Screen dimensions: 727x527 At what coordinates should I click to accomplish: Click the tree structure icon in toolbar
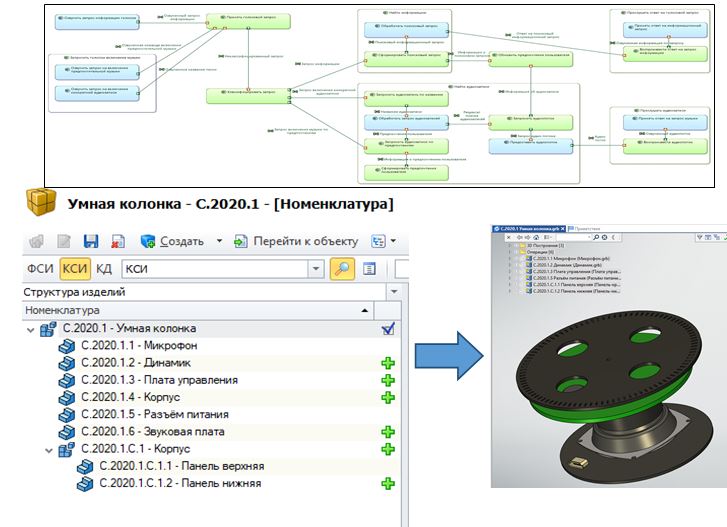tap(379, 241)
